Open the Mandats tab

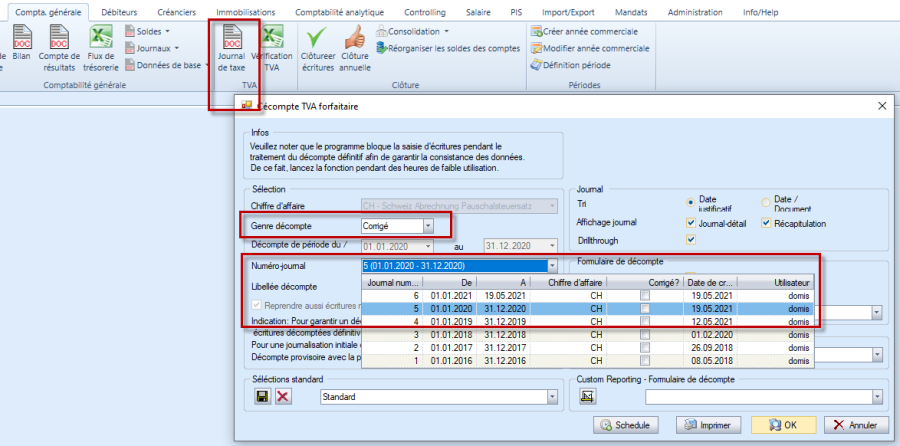631,12
